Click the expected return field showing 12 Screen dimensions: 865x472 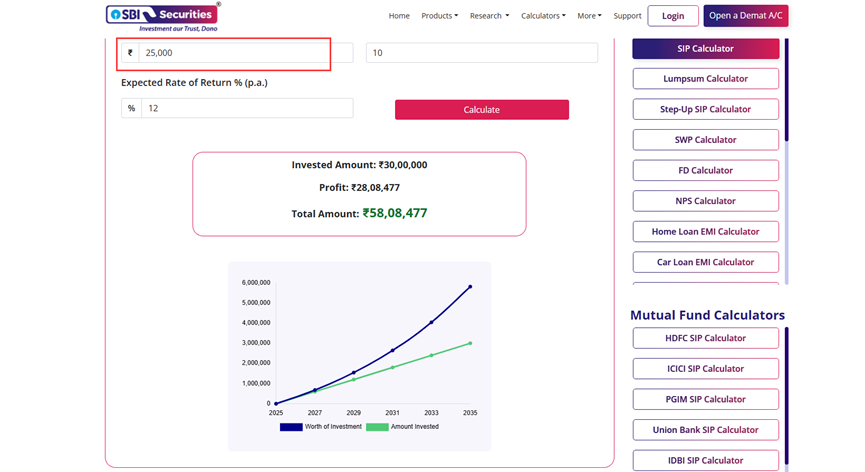click(x=247, y=109)
